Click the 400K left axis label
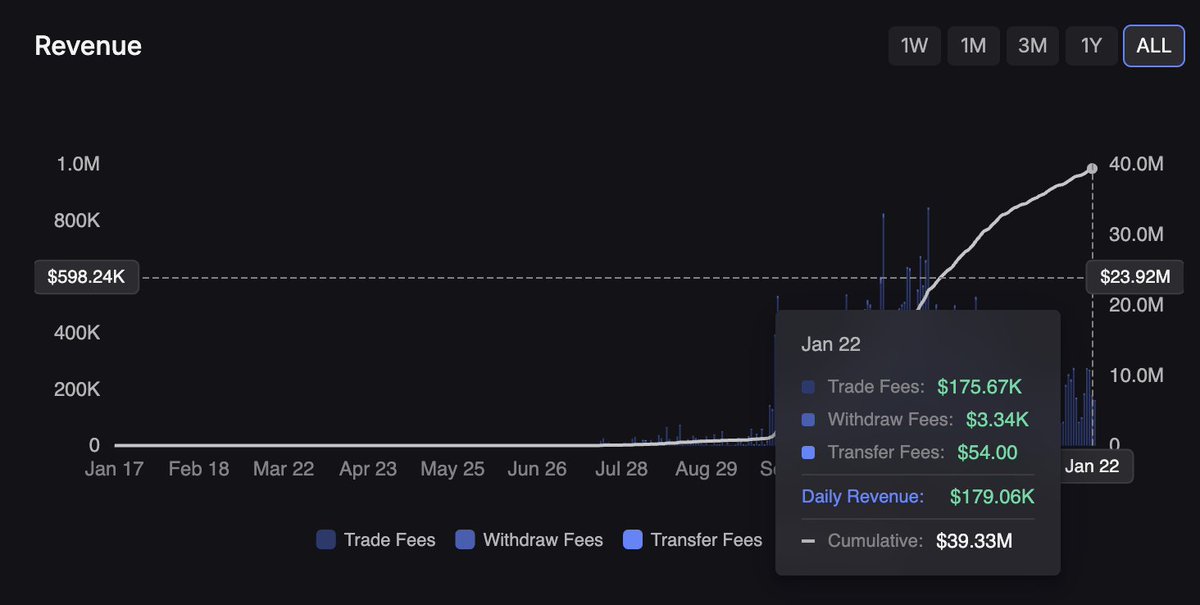The image size is (1200, 605). pyautogui.click(x=76, y=333)
